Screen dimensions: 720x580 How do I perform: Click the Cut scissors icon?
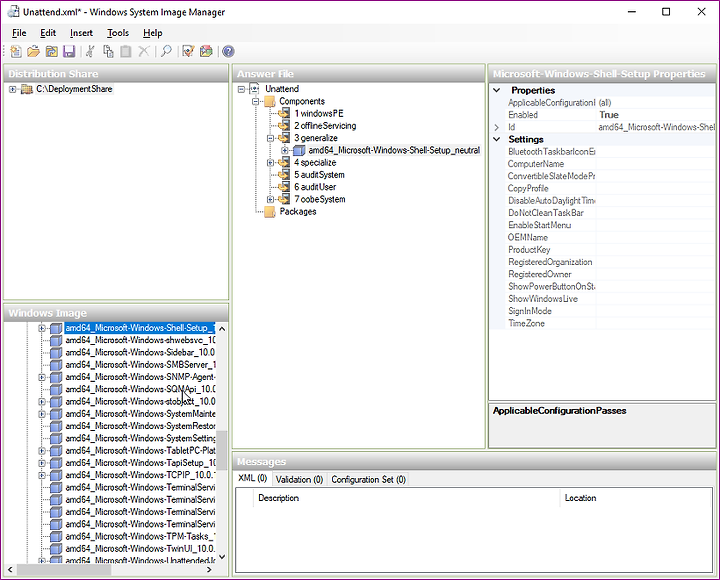click(x=90, y=51)
